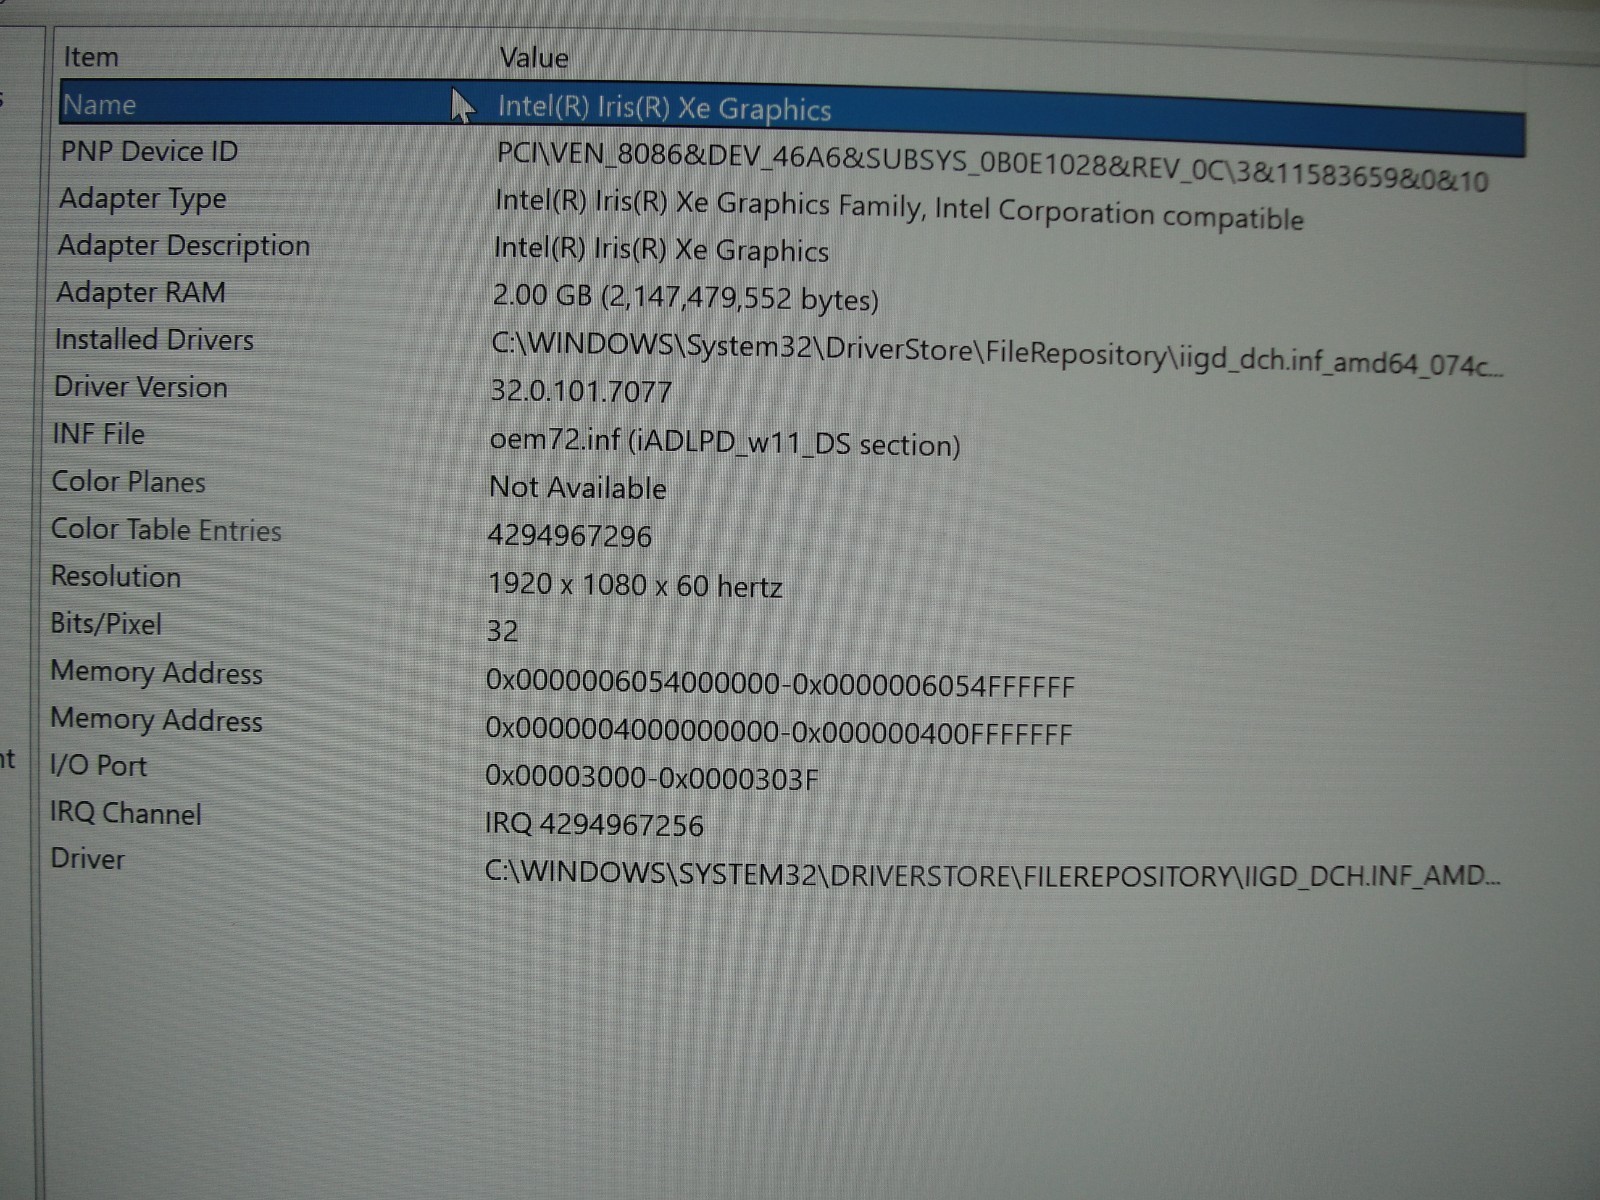Select the Driver row label
Screen dimensions: 1600x1200
click(87, 859)
